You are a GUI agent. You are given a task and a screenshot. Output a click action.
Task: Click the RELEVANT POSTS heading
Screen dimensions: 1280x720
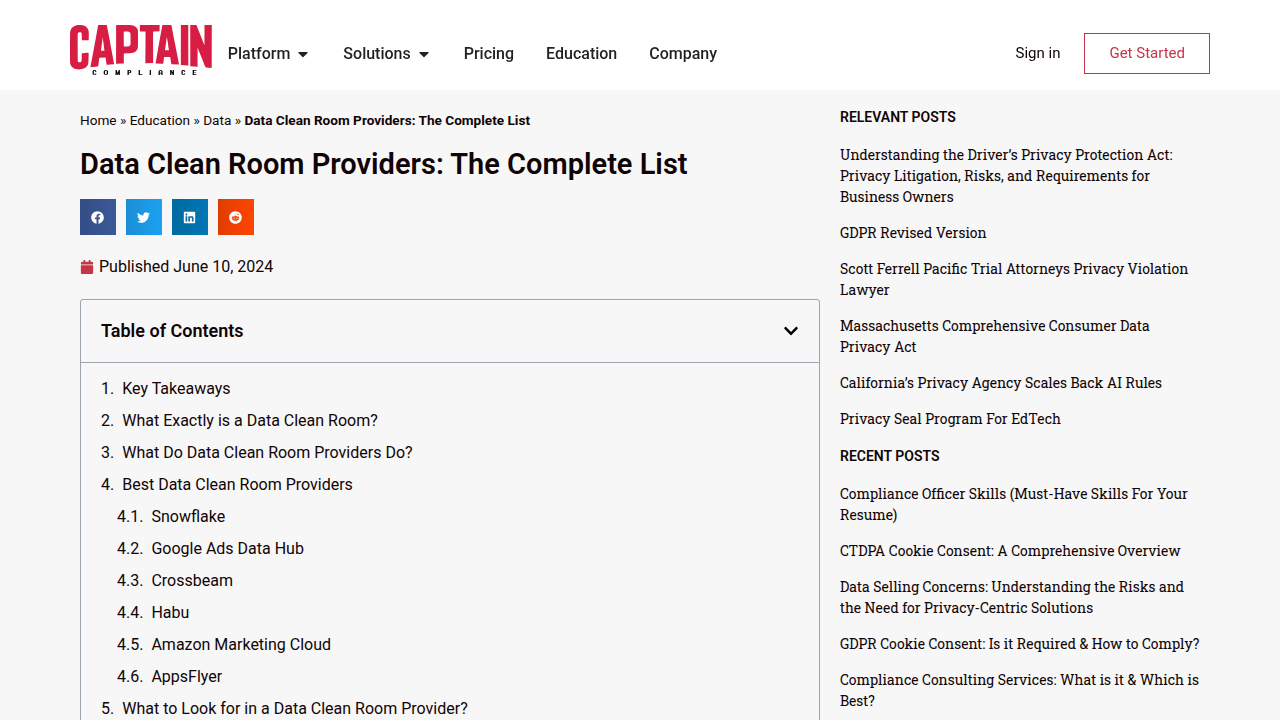point(898,117)
